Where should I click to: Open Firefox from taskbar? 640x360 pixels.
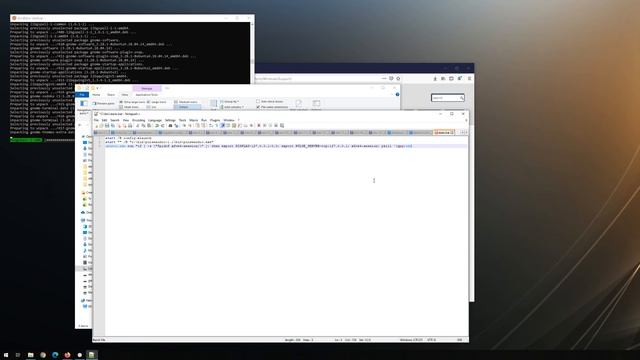(x=67, y=355)
